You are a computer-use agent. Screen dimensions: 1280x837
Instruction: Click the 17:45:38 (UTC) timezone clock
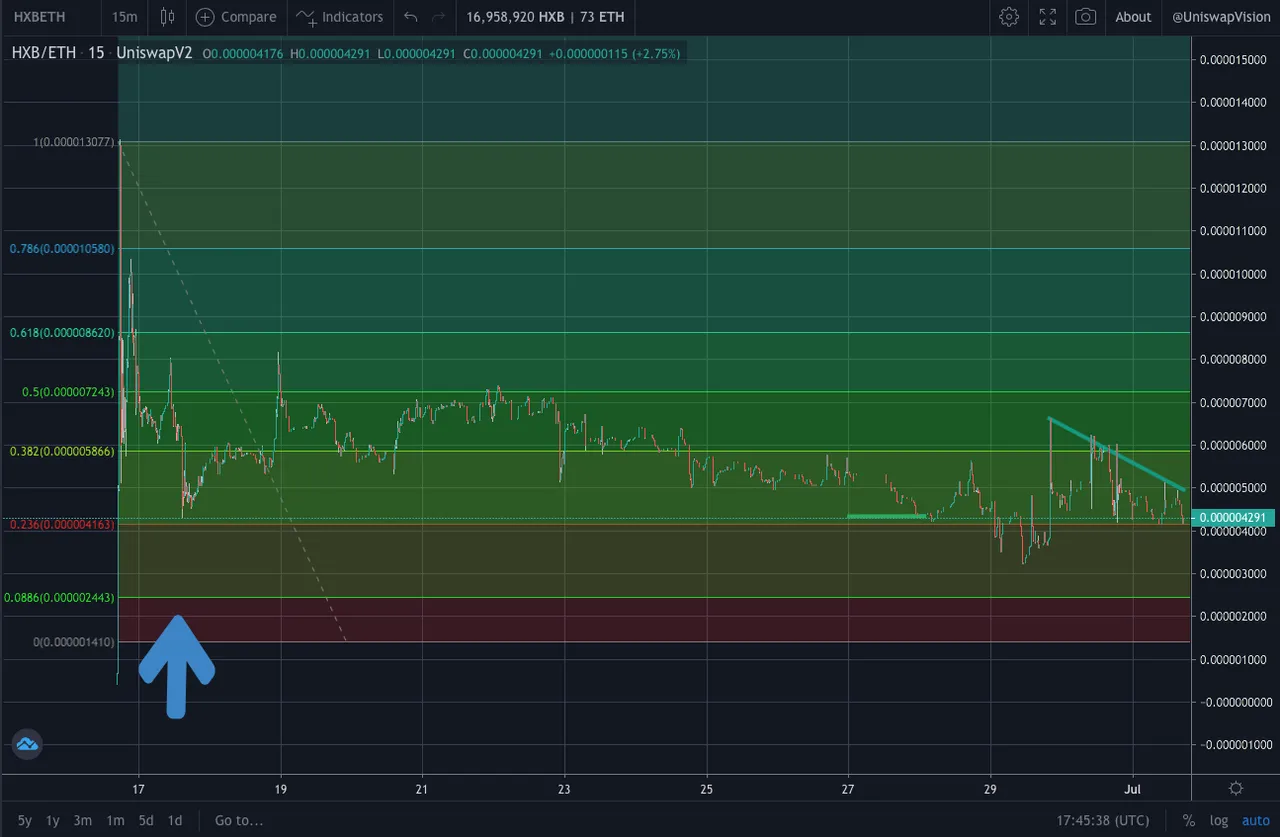point(1103,820)
